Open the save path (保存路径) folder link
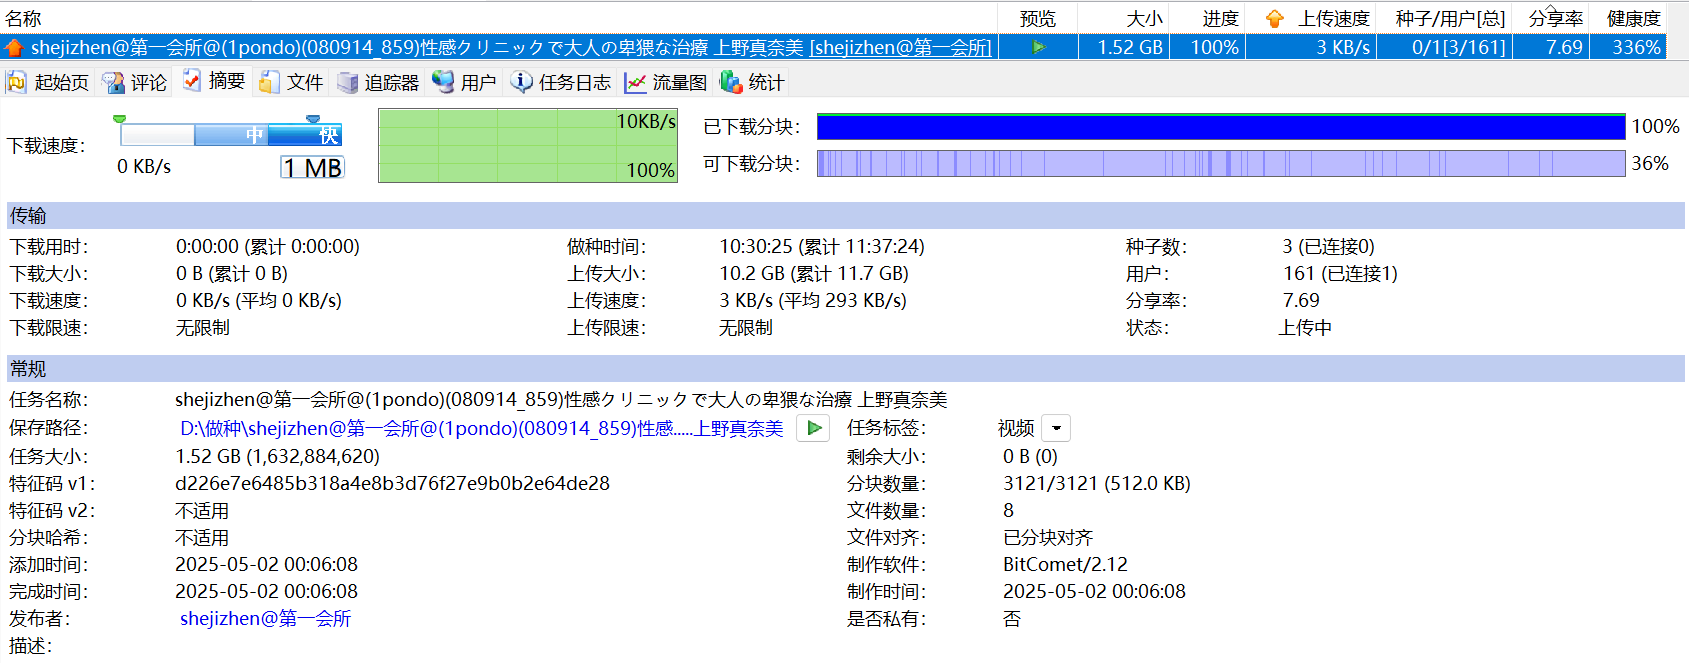The height and width of the screenshot is (663, 1689). point(481,428)
